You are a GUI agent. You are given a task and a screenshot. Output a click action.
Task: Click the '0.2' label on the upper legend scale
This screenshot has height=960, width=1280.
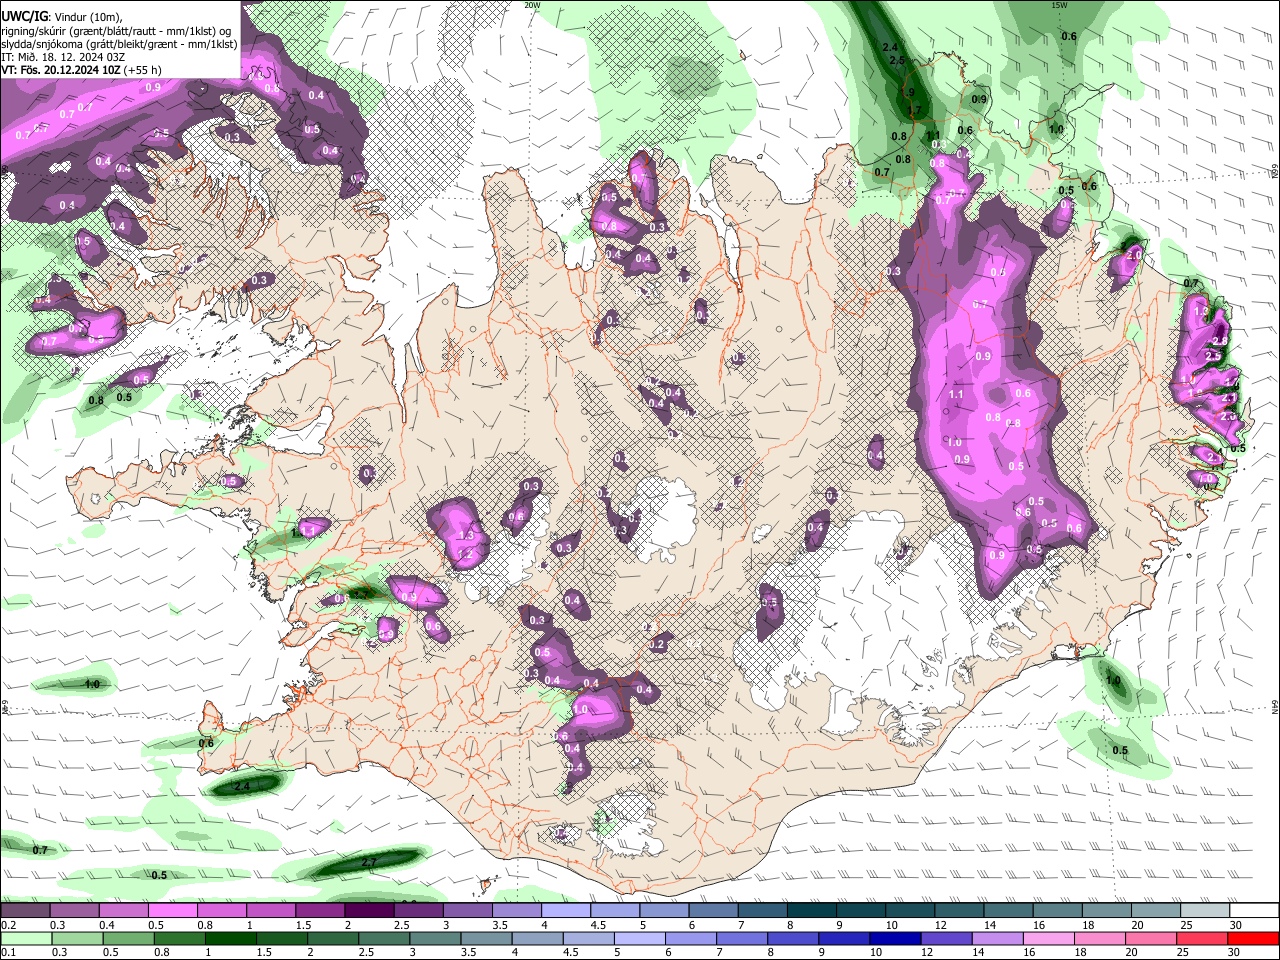(x=7, y=925)
